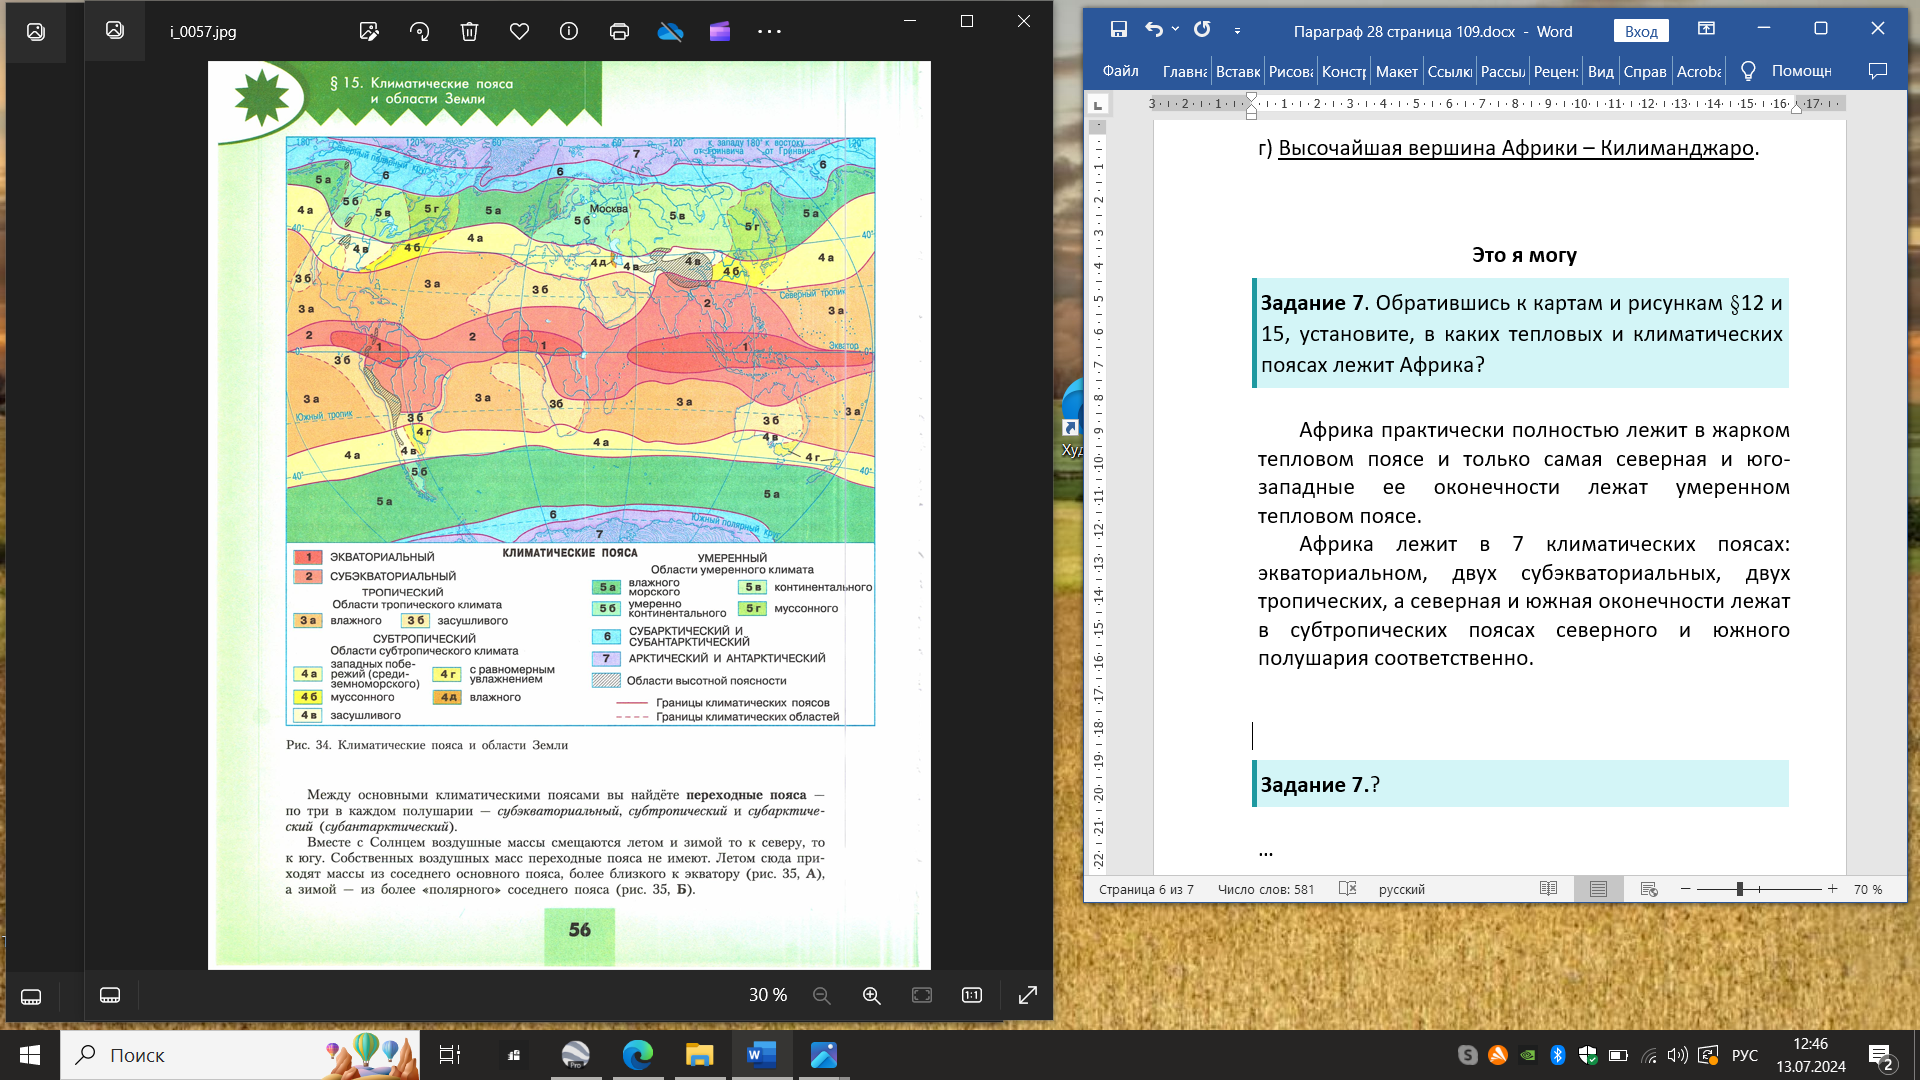Undo the last action in Word
This screenshot has width=1920, height=1080.
point(1154,30)
